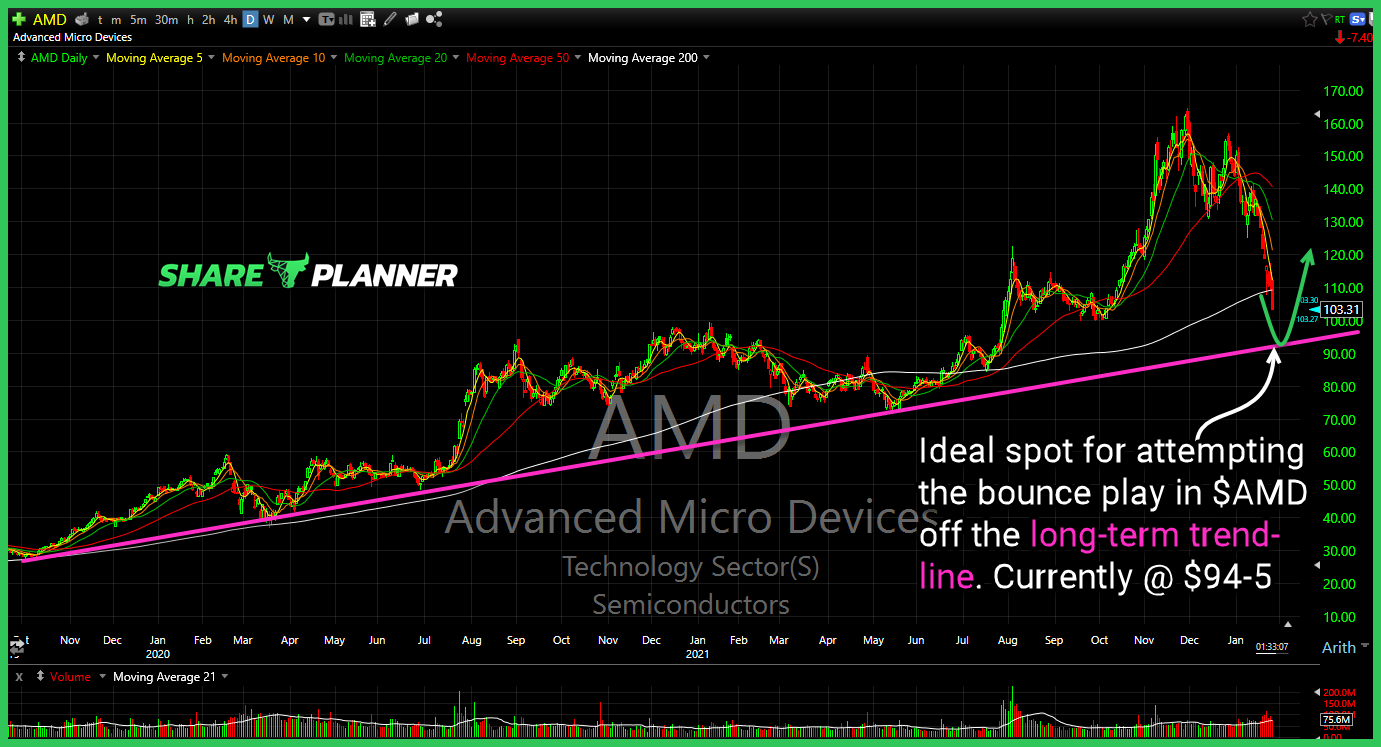1381x747 pixels.
Task: Select the 30m timeframe
Action: pyautogui.click(x=167, y=19)
